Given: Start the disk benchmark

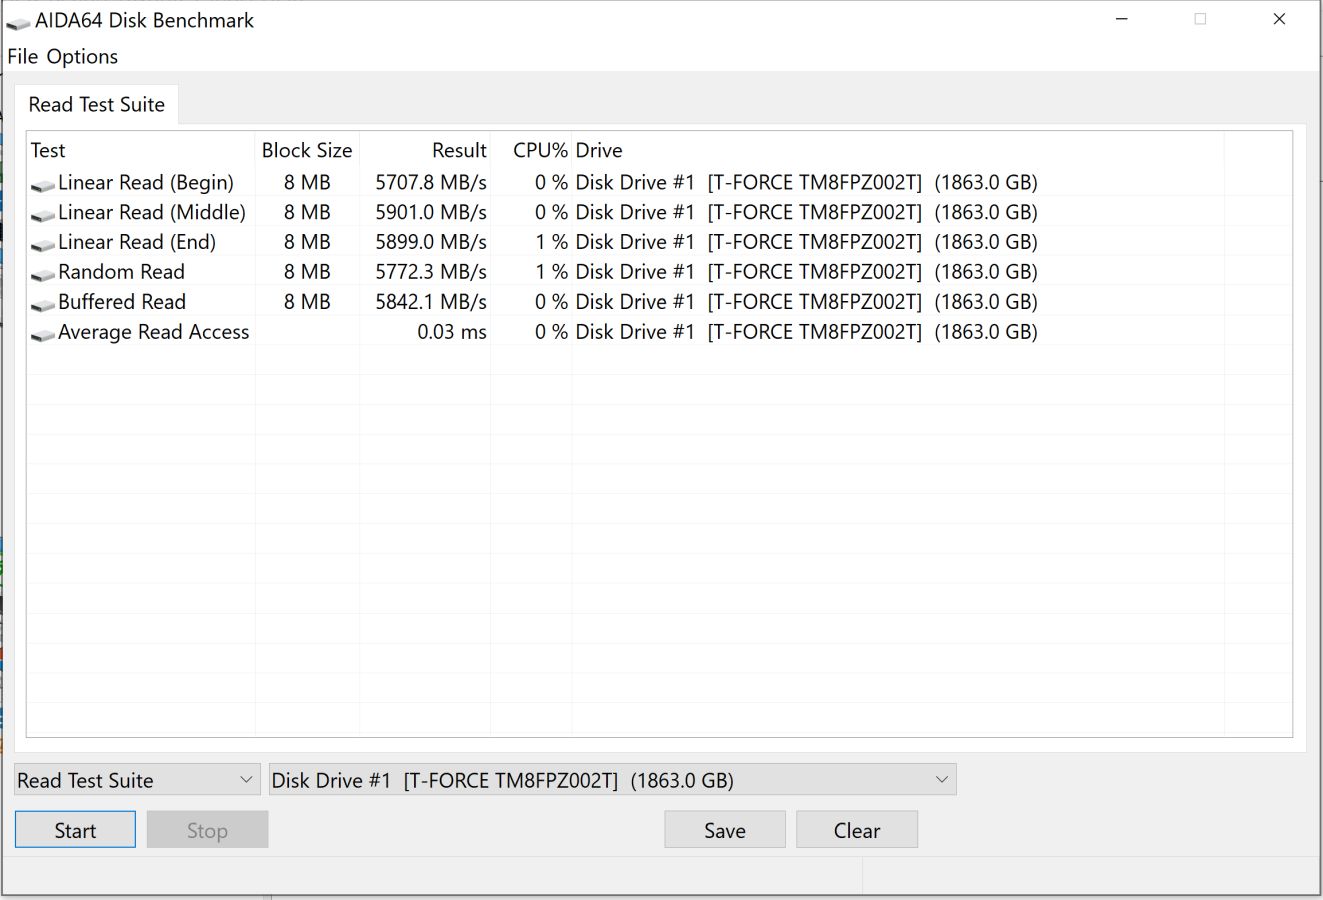Looking at the screenshot, I should (x=75, y=830).
